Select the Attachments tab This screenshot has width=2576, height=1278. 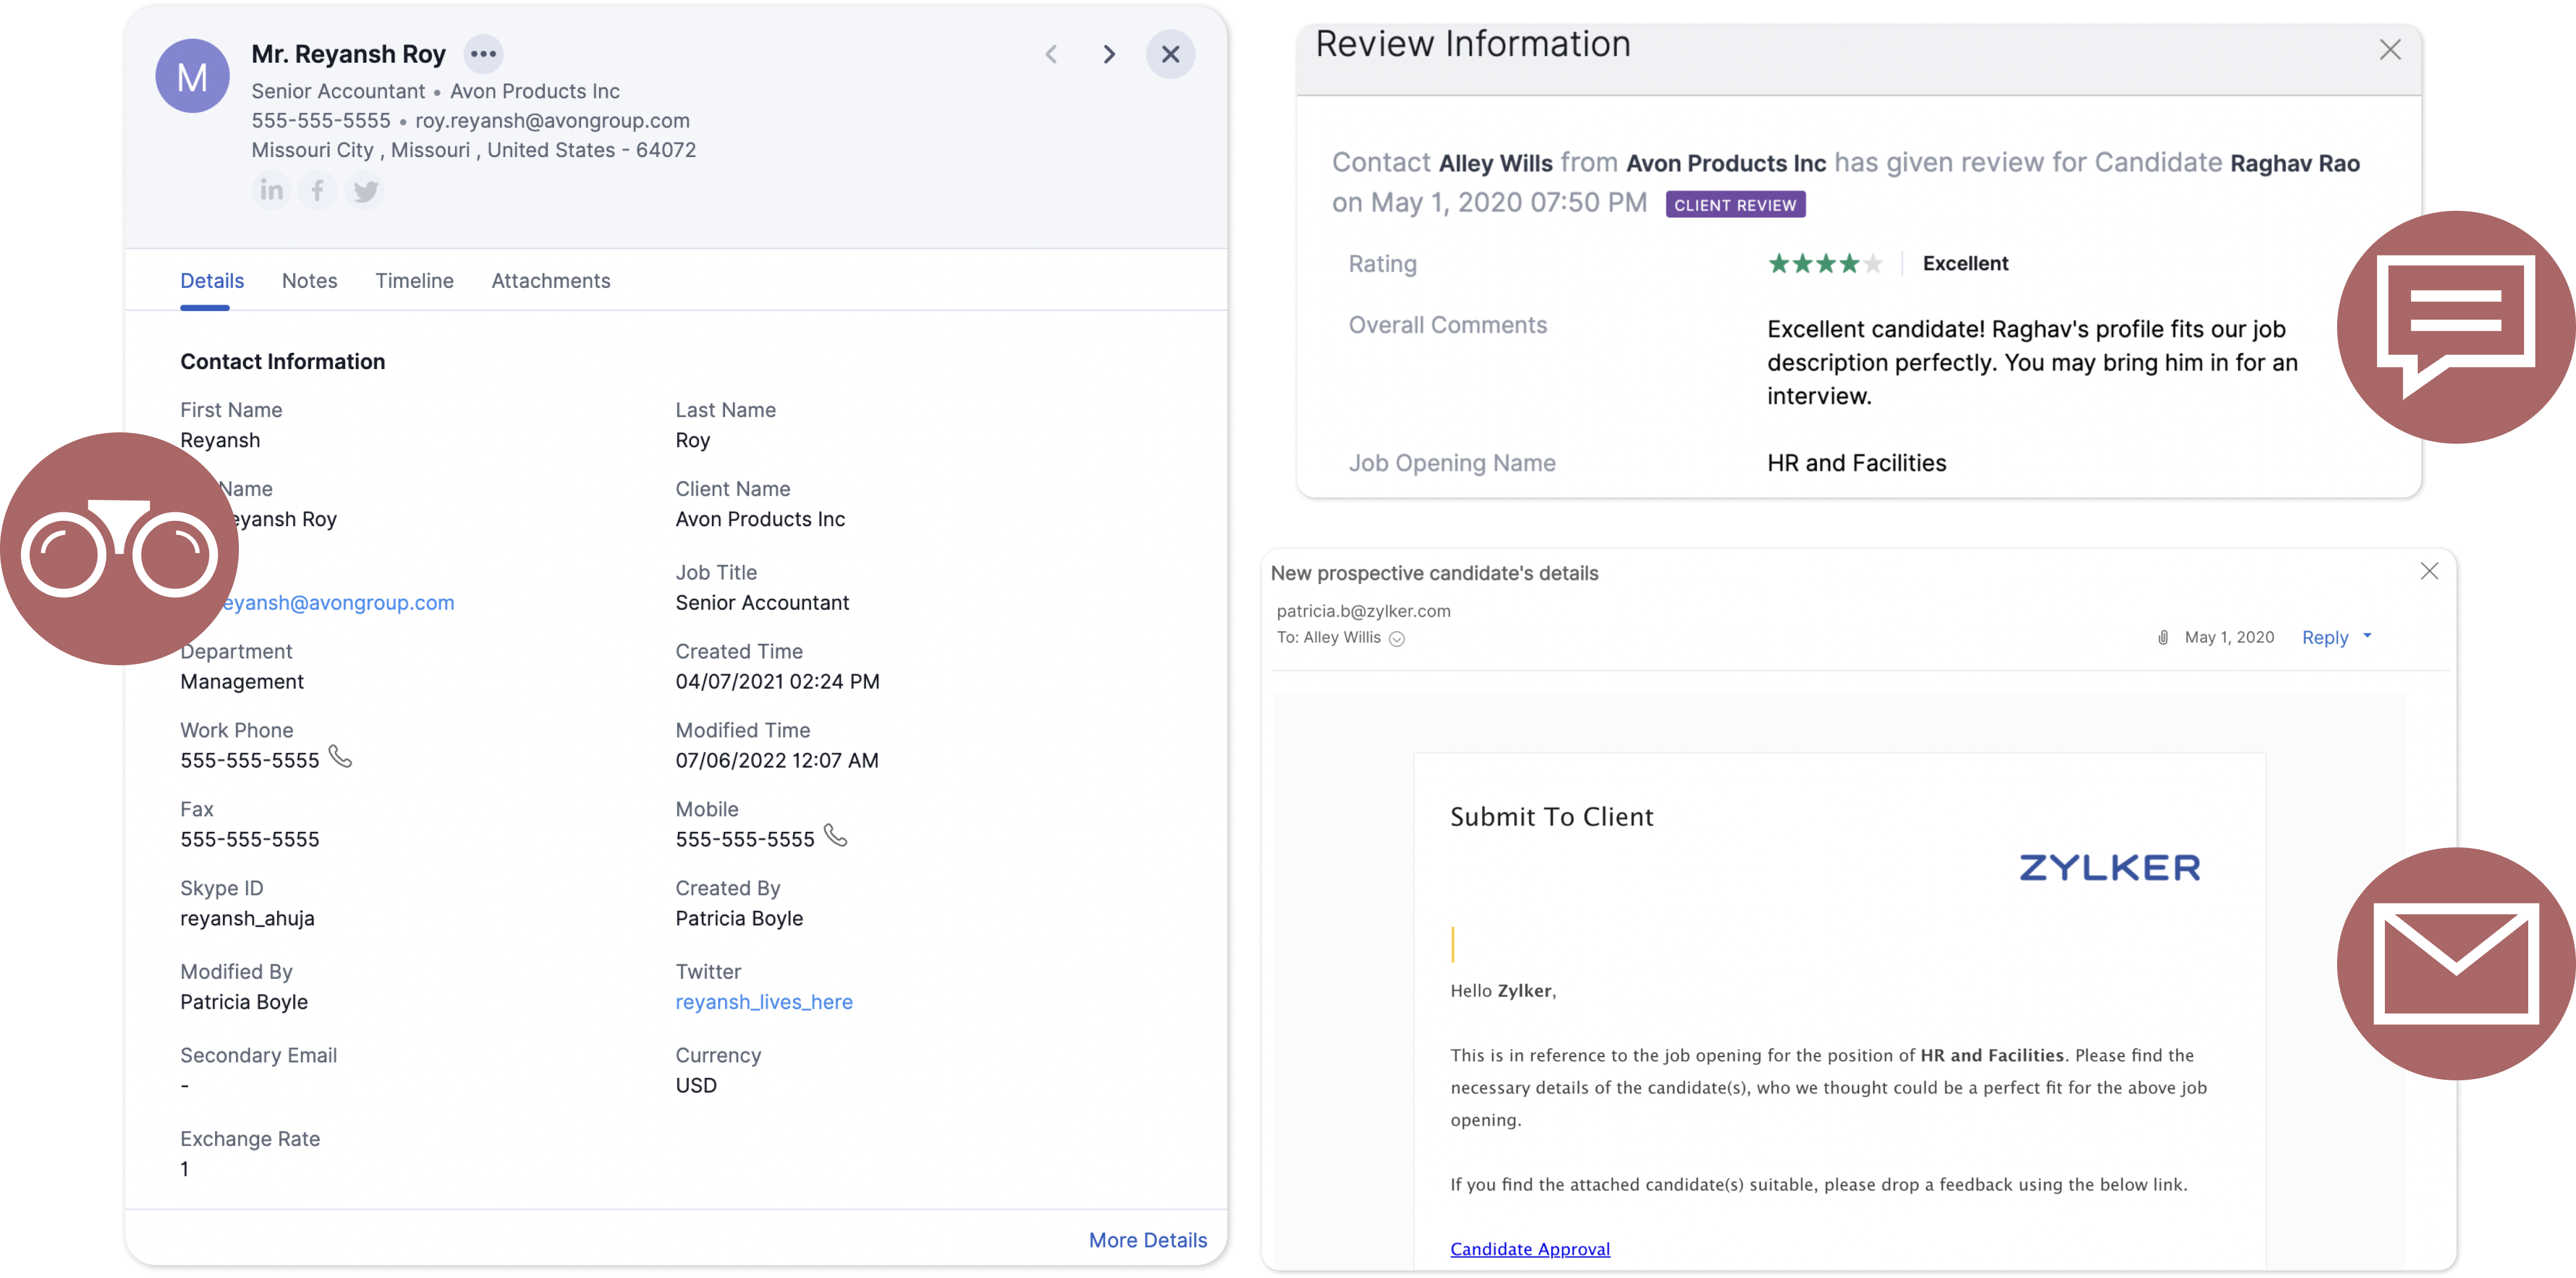pos(550,281)
